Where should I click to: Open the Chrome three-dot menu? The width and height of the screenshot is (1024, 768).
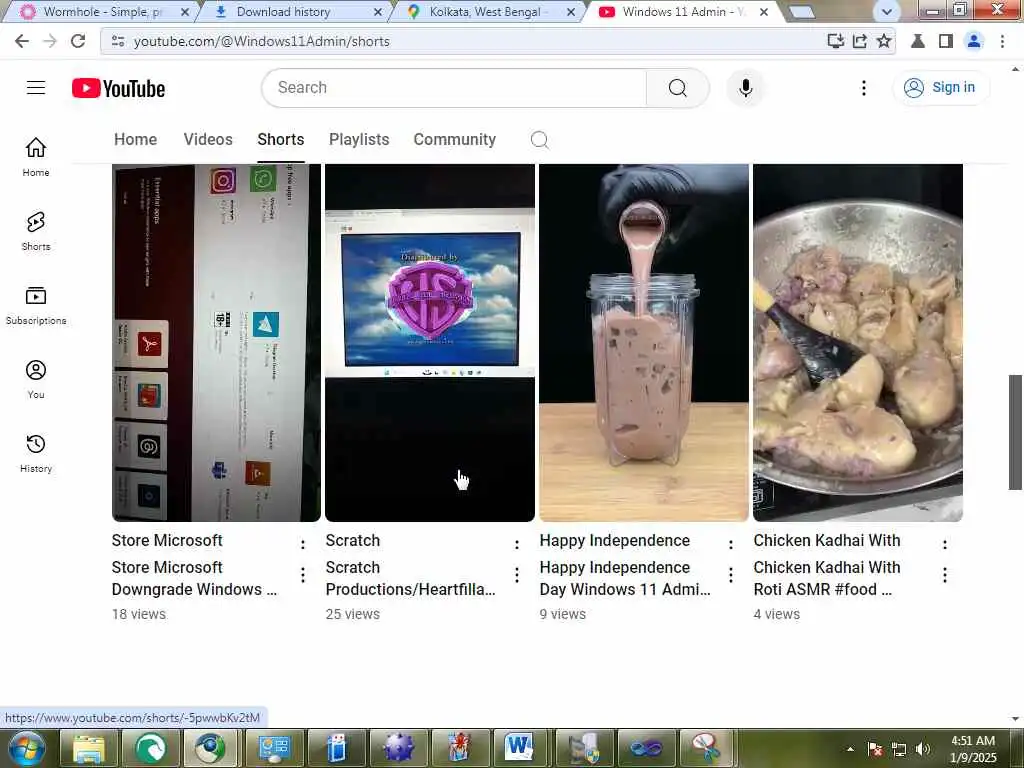point(1002,41)
